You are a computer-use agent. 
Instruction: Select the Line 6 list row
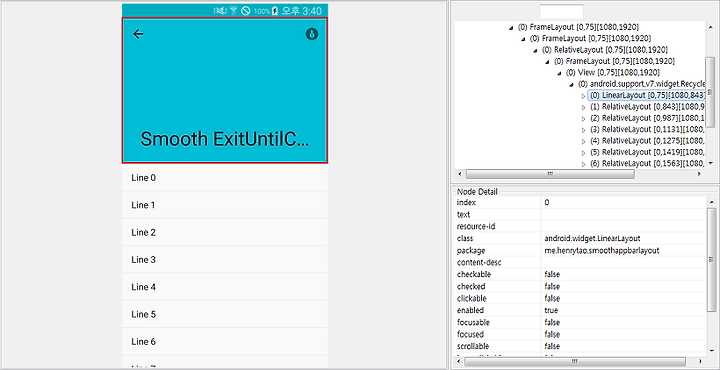point(225,342)
